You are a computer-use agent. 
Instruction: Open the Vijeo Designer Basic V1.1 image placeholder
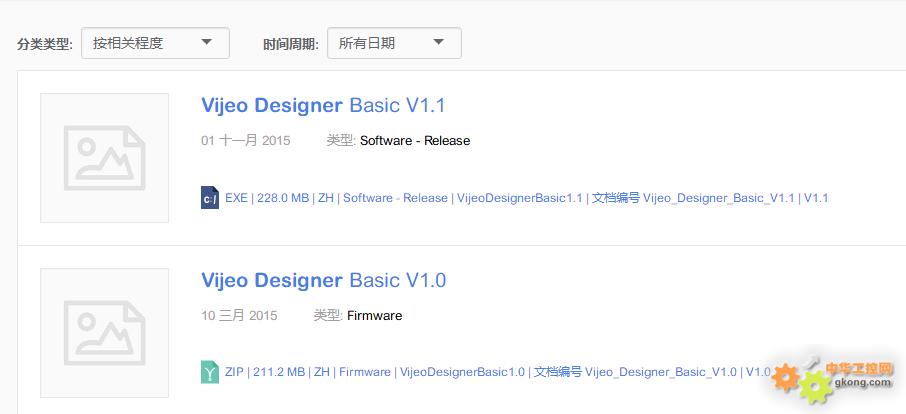tap(104, 158)
